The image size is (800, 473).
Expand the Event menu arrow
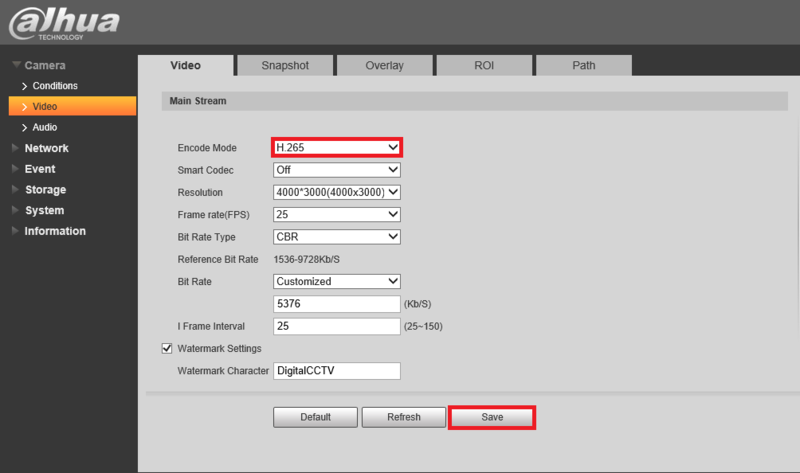(x=15, y=169)
